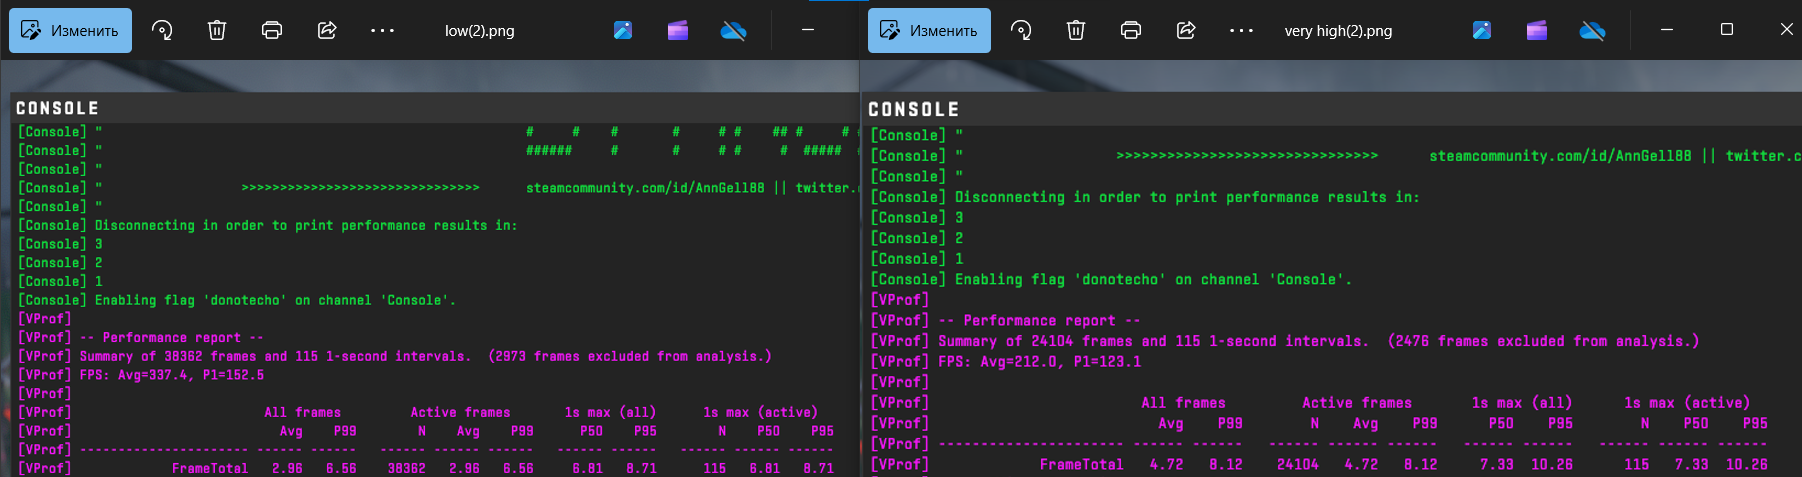The width and height of the screenshot is (1802, 477).
Task: Click steamcommunity.com URL text in left image
Action: coord(645,187)
